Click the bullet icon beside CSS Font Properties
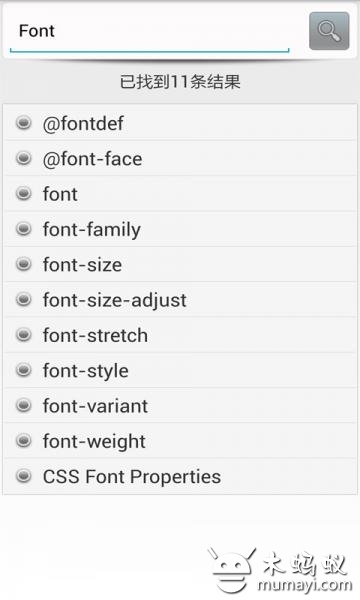Screen dimensions: 360x600 point(24,476)
